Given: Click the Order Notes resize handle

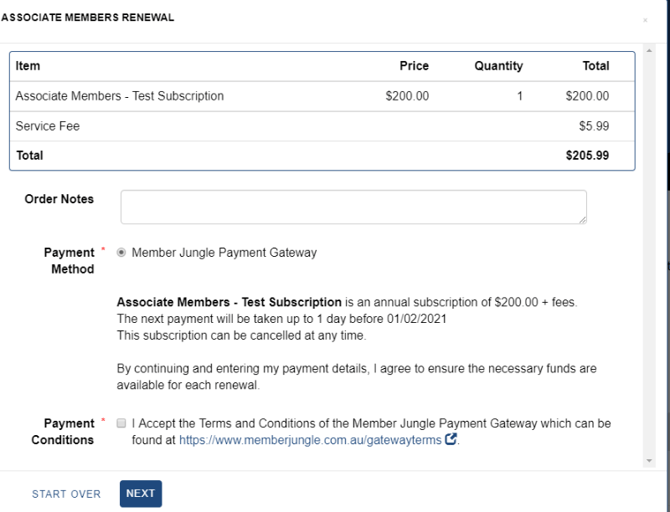Looking at the screenshot, I should click(x=581, y=218).
